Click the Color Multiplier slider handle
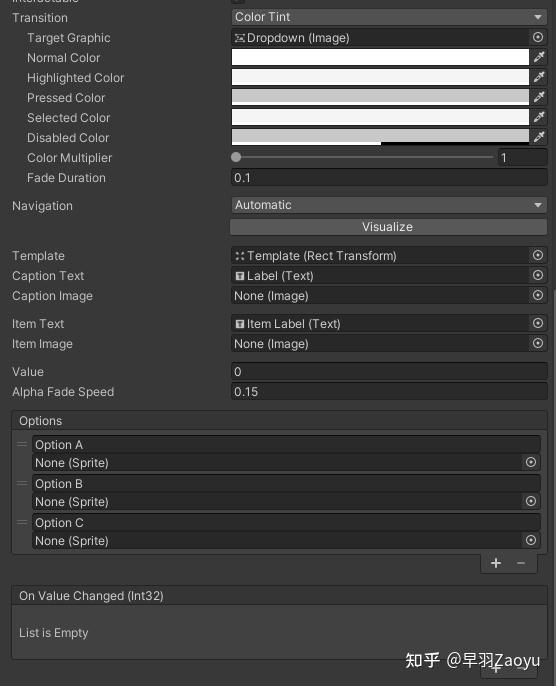 (236, 157)
